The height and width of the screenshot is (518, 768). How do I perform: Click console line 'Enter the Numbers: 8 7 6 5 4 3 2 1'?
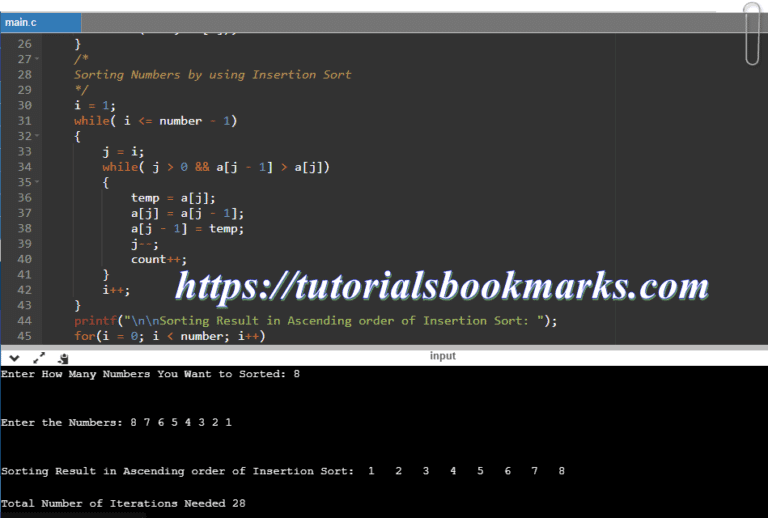tap(116, 423)
